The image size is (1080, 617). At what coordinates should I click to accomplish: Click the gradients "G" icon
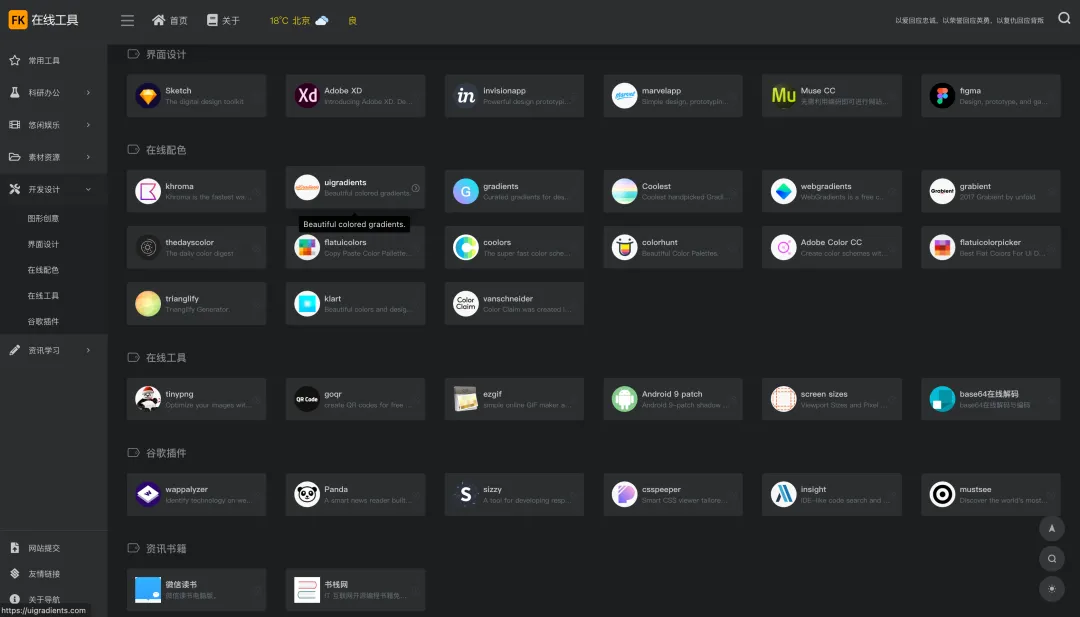pyautogui.click(x=466, y=191)
